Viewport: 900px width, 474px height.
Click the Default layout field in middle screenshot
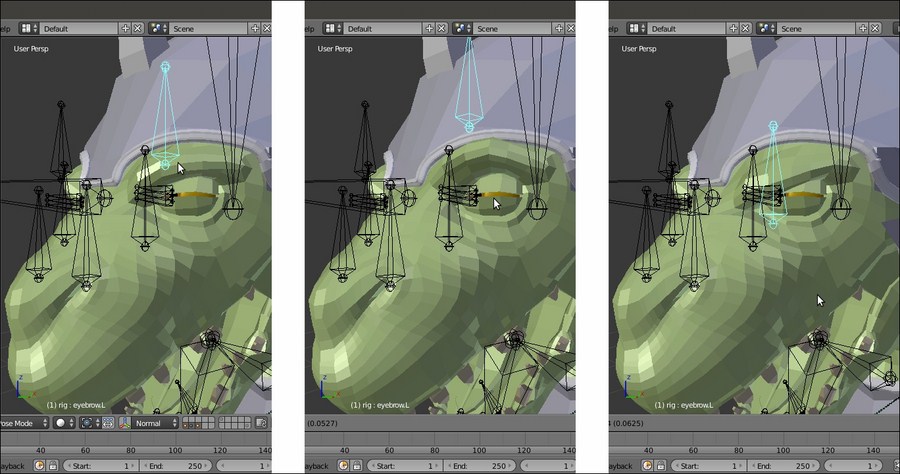tap(383, 28)
